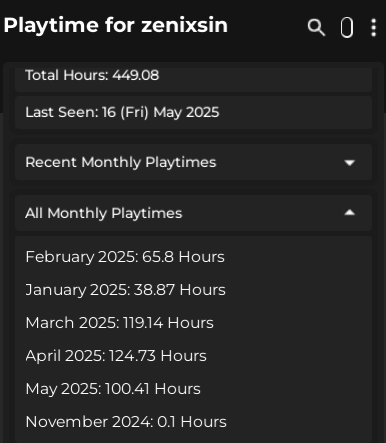Click the 100.41 hours value for May

click(127, 389)
